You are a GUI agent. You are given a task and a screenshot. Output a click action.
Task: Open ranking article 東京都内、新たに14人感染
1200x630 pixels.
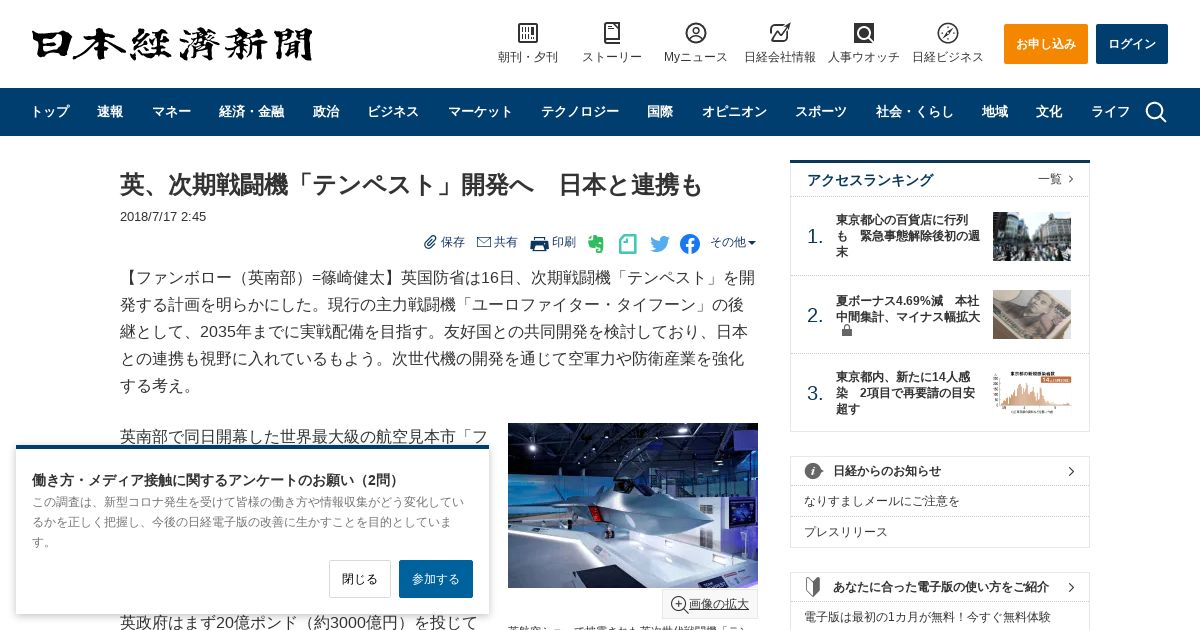tap(907, 393)
